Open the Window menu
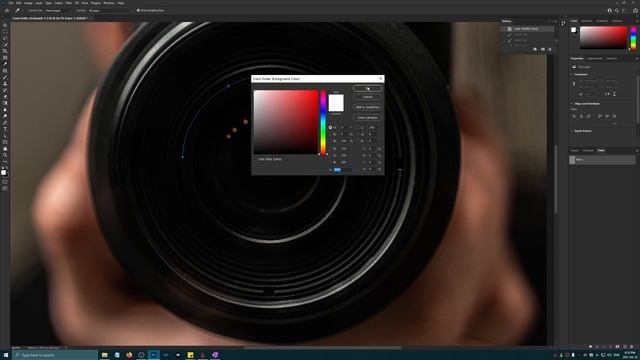640x360 pixels. 109,3
